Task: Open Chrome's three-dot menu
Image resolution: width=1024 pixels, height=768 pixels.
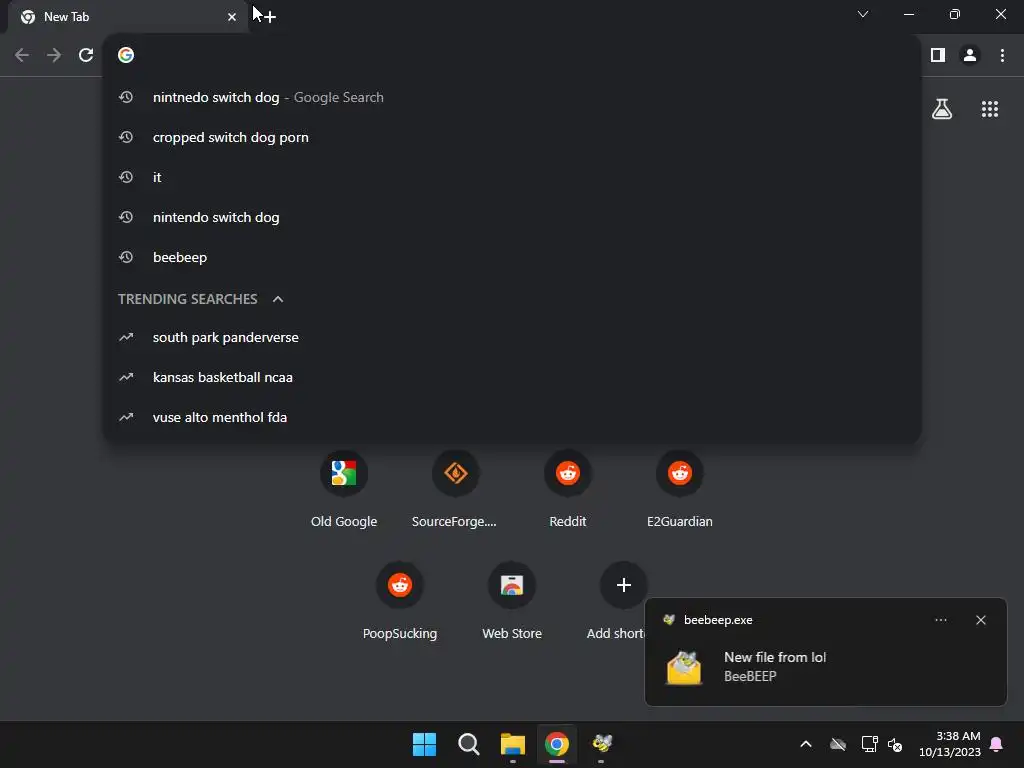Action: [1002, 55]
